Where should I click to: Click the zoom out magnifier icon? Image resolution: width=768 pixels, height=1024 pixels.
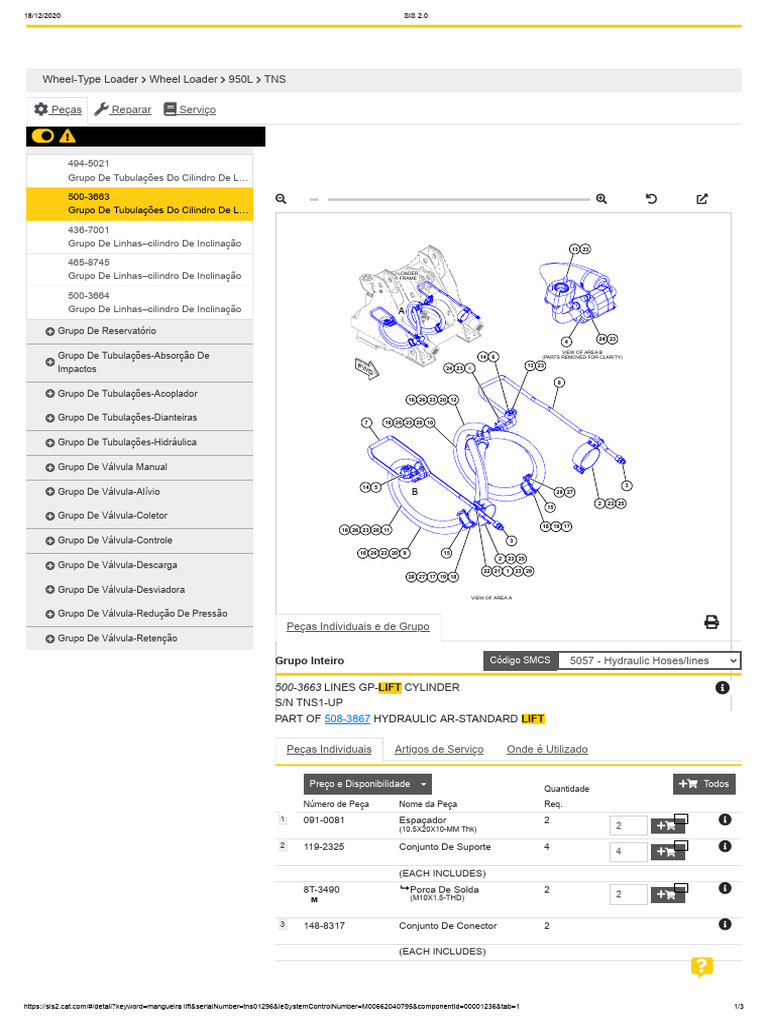click(x=281, y=199)
